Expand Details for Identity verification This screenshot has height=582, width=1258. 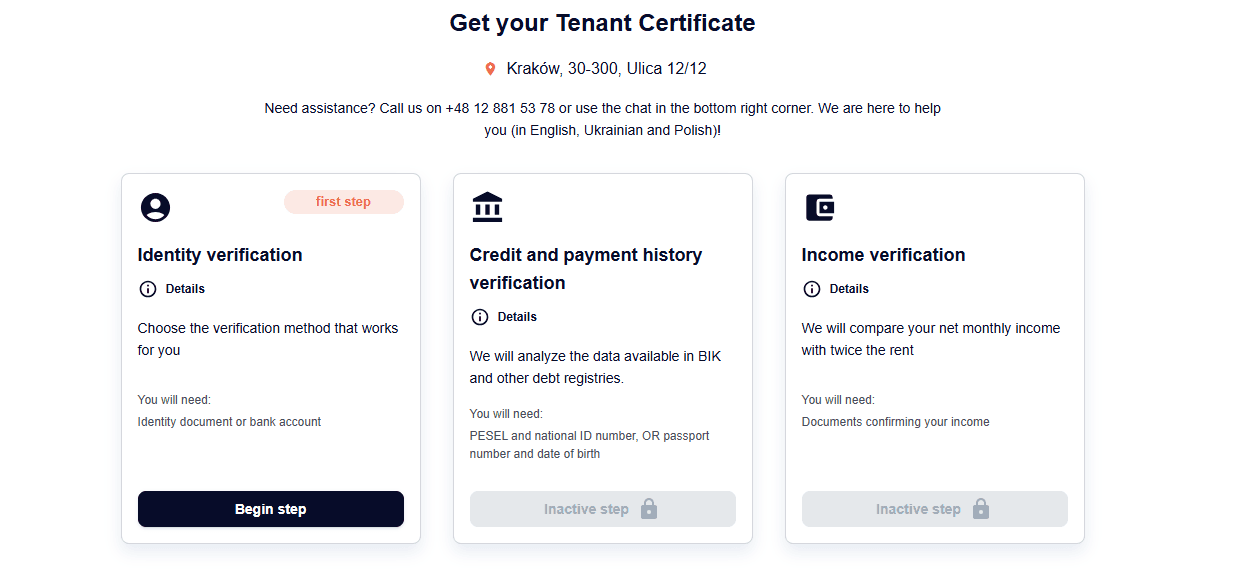click(185, 289)
